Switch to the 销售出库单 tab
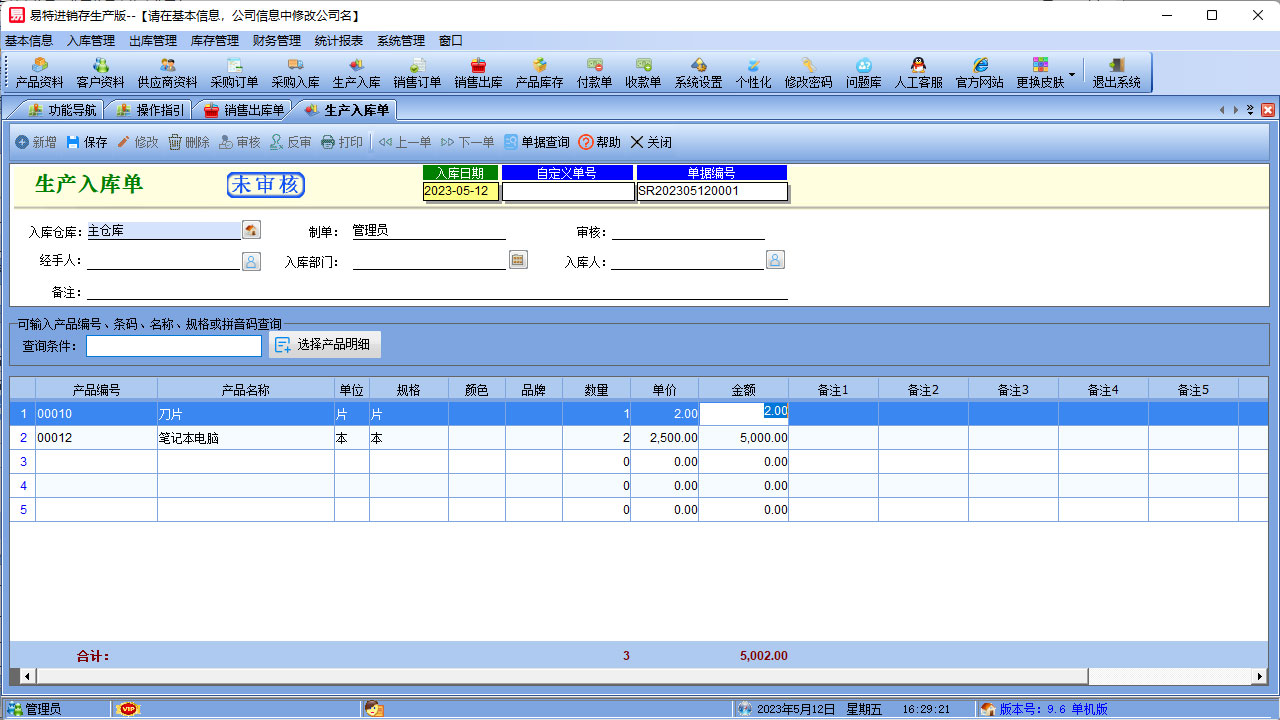1280x720 pixels. [x=244, y=110]
